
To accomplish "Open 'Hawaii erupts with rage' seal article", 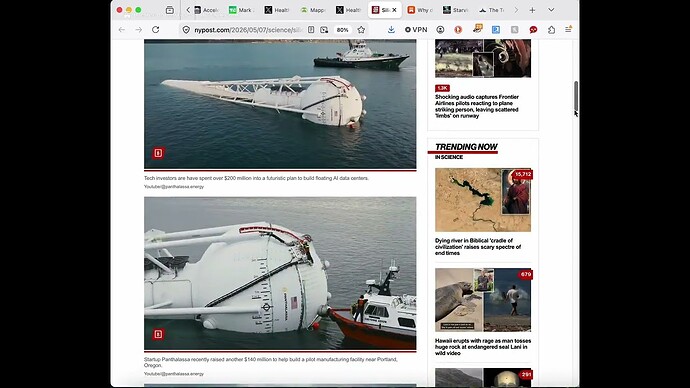I will (483, 347).
